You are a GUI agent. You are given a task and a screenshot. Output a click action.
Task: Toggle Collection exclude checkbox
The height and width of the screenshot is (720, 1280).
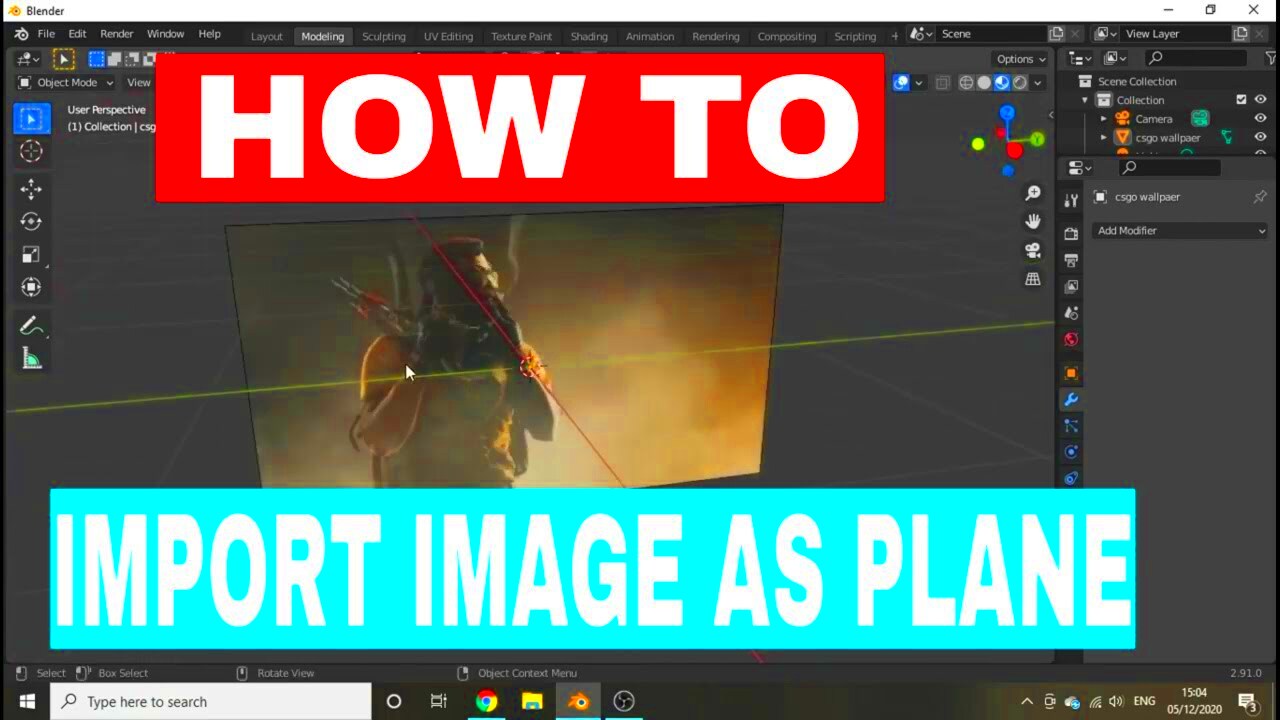(x=1241, y=100)
